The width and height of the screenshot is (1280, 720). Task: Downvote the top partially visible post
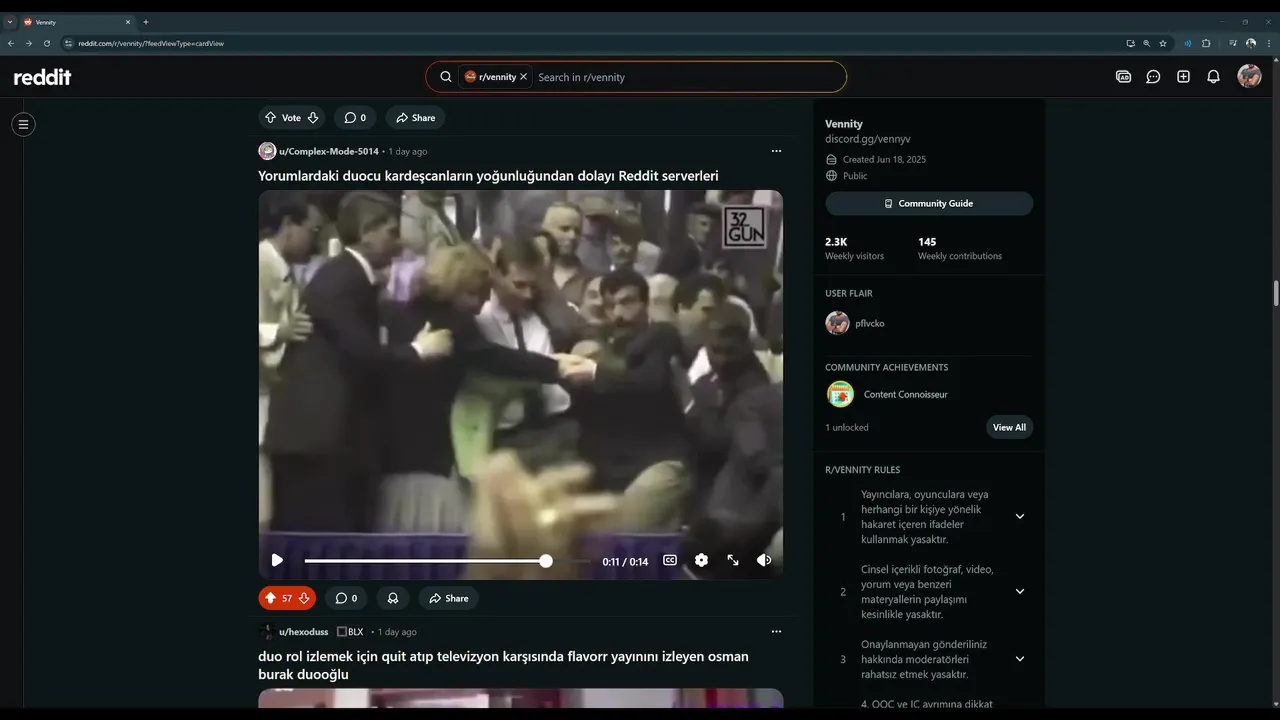pos(313,118)
